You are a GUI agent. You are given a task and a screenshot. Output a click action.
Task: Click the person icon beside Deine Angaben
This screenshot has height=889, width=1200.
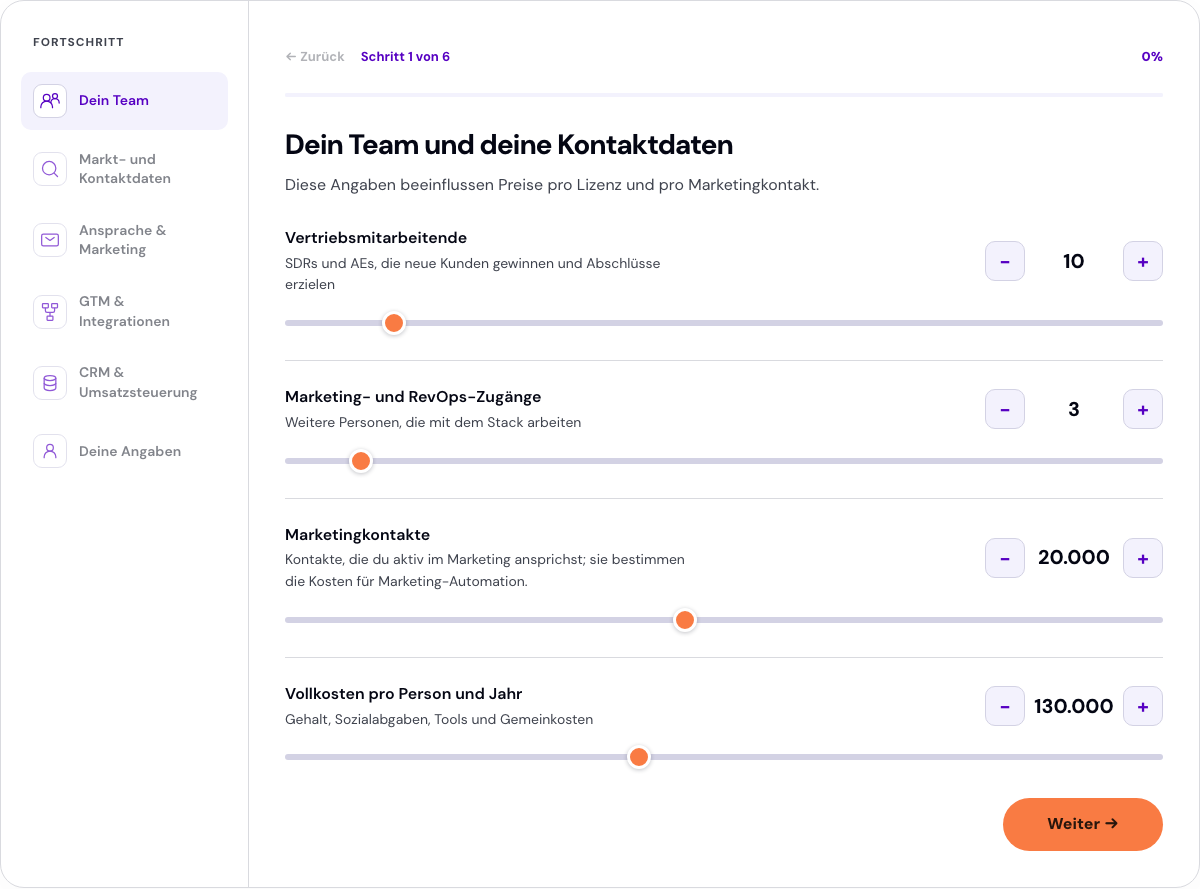[50, 451]
